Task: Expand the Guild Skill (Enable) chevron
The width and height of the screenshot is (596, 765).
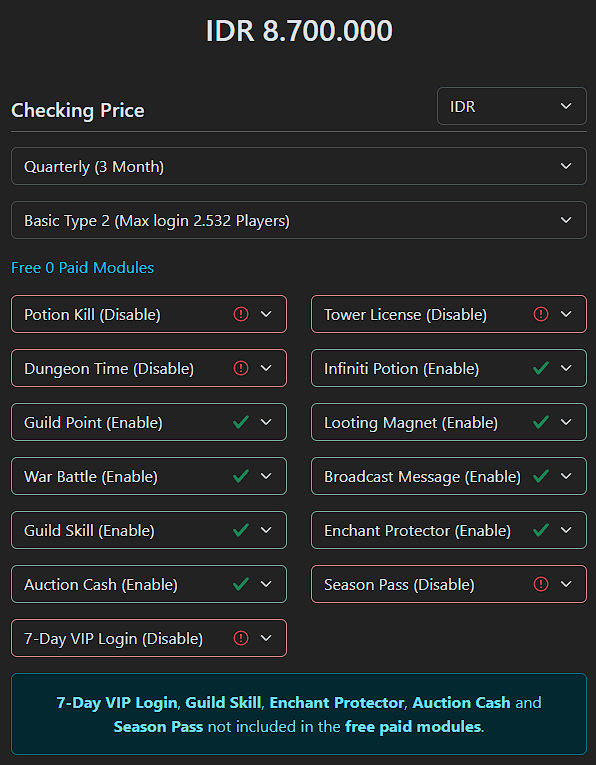Action: [x=266, y=530]
